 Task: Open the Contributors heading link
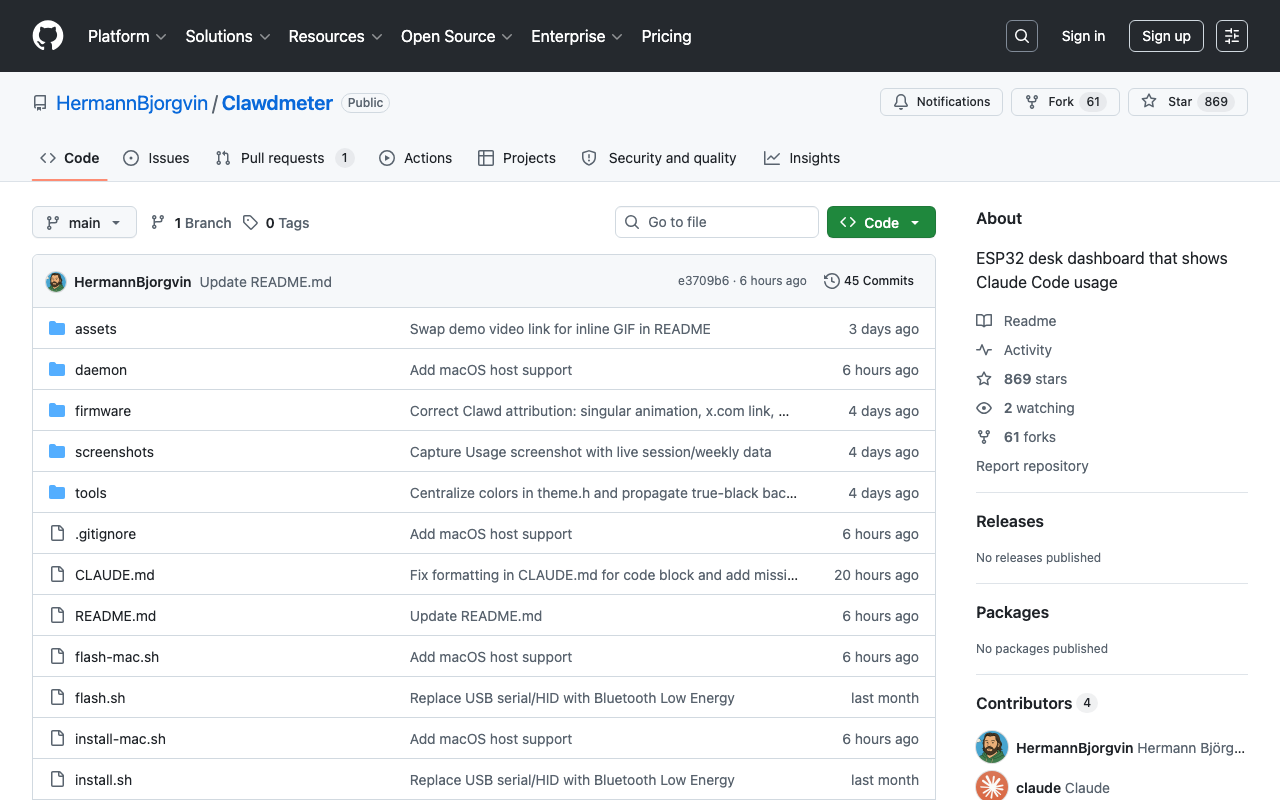(1036, 703)
